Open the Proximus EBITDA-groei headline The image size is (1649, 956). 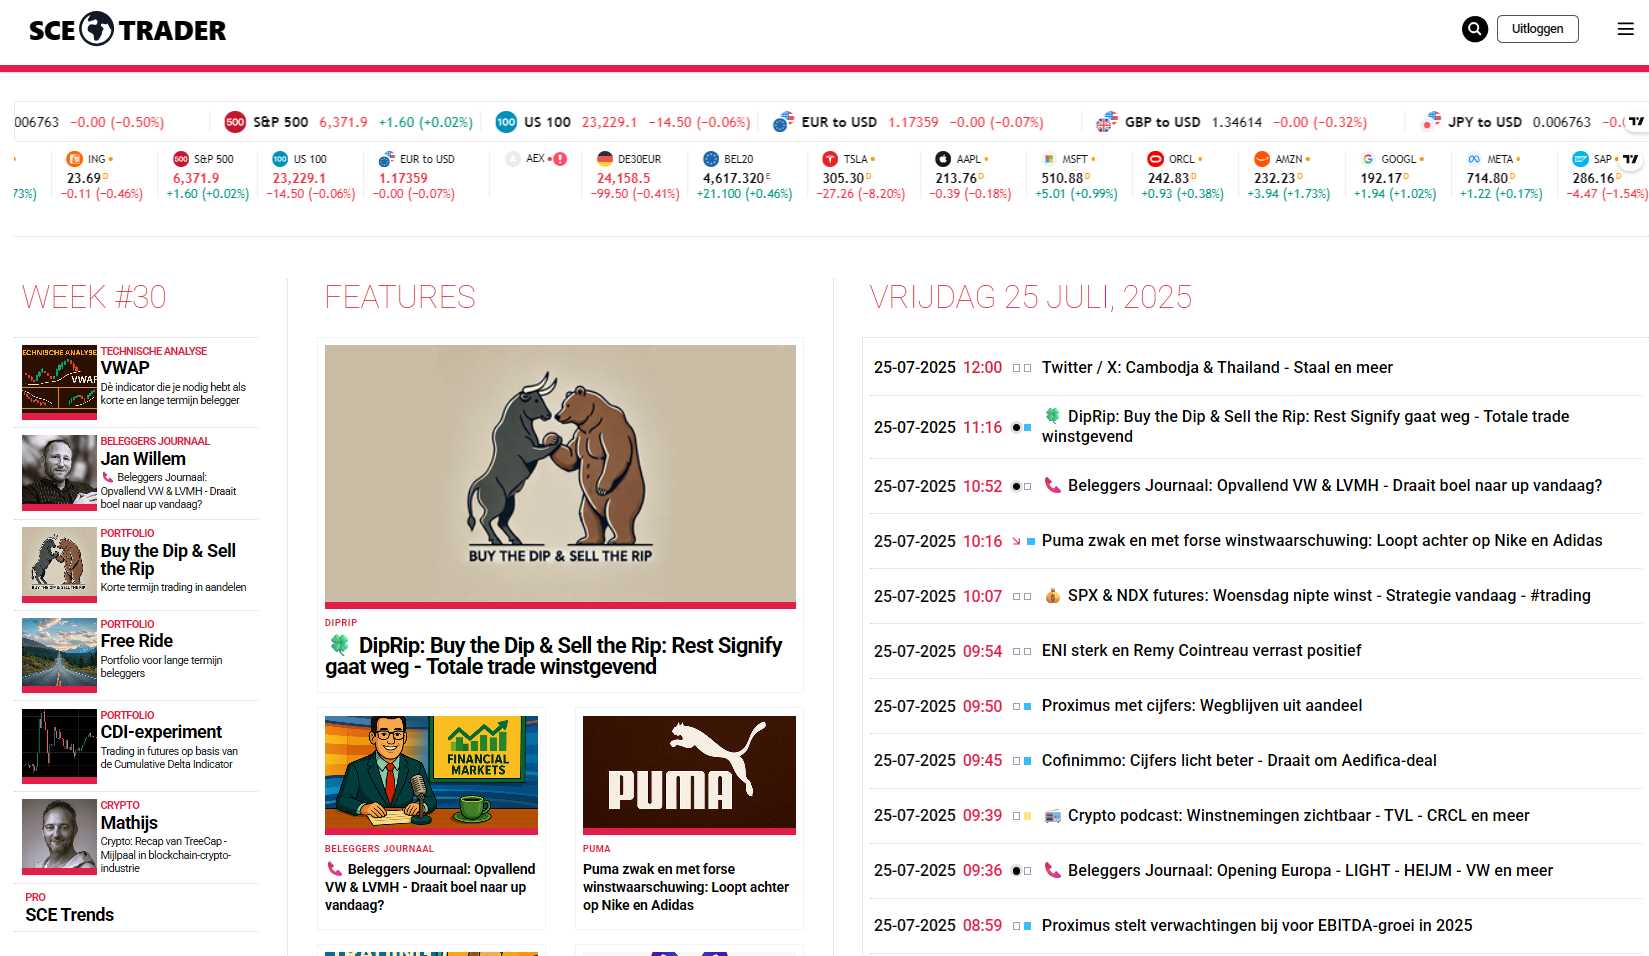1257,926
